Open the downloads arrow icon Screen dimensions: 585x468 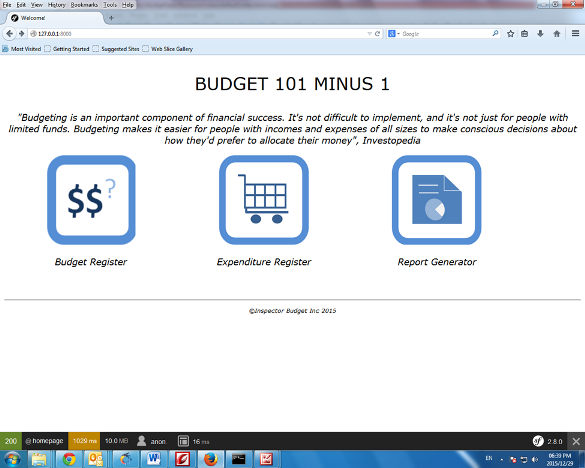tap(540, 34)
